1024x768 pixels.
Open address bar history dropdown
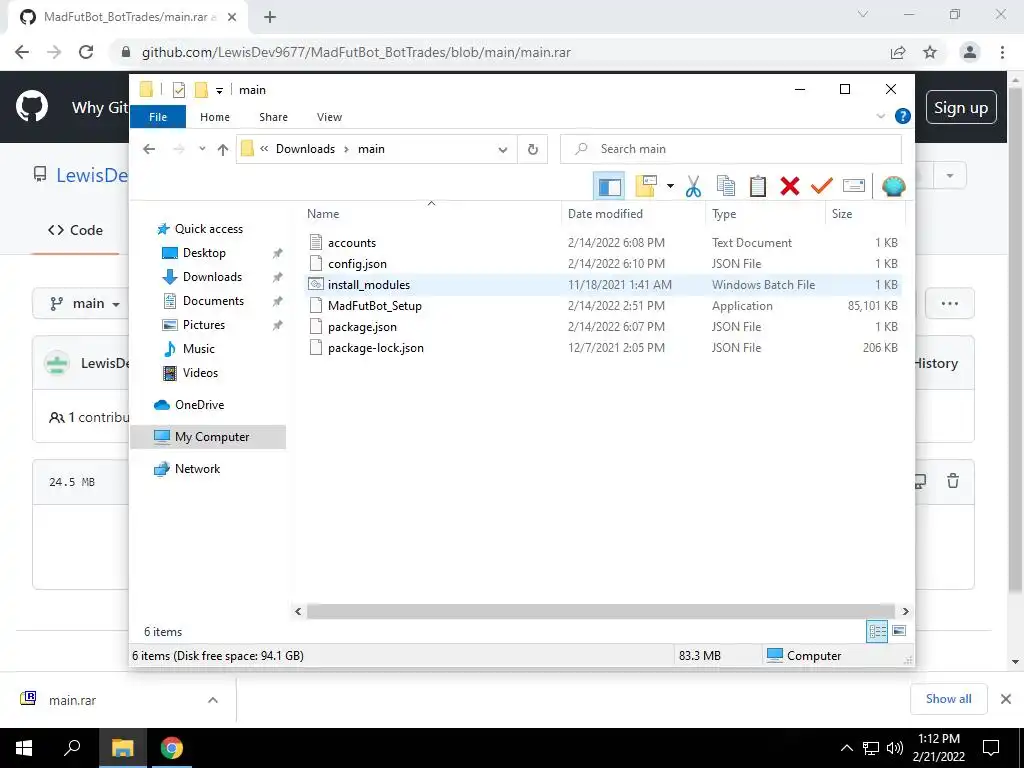tap(503, 150)
